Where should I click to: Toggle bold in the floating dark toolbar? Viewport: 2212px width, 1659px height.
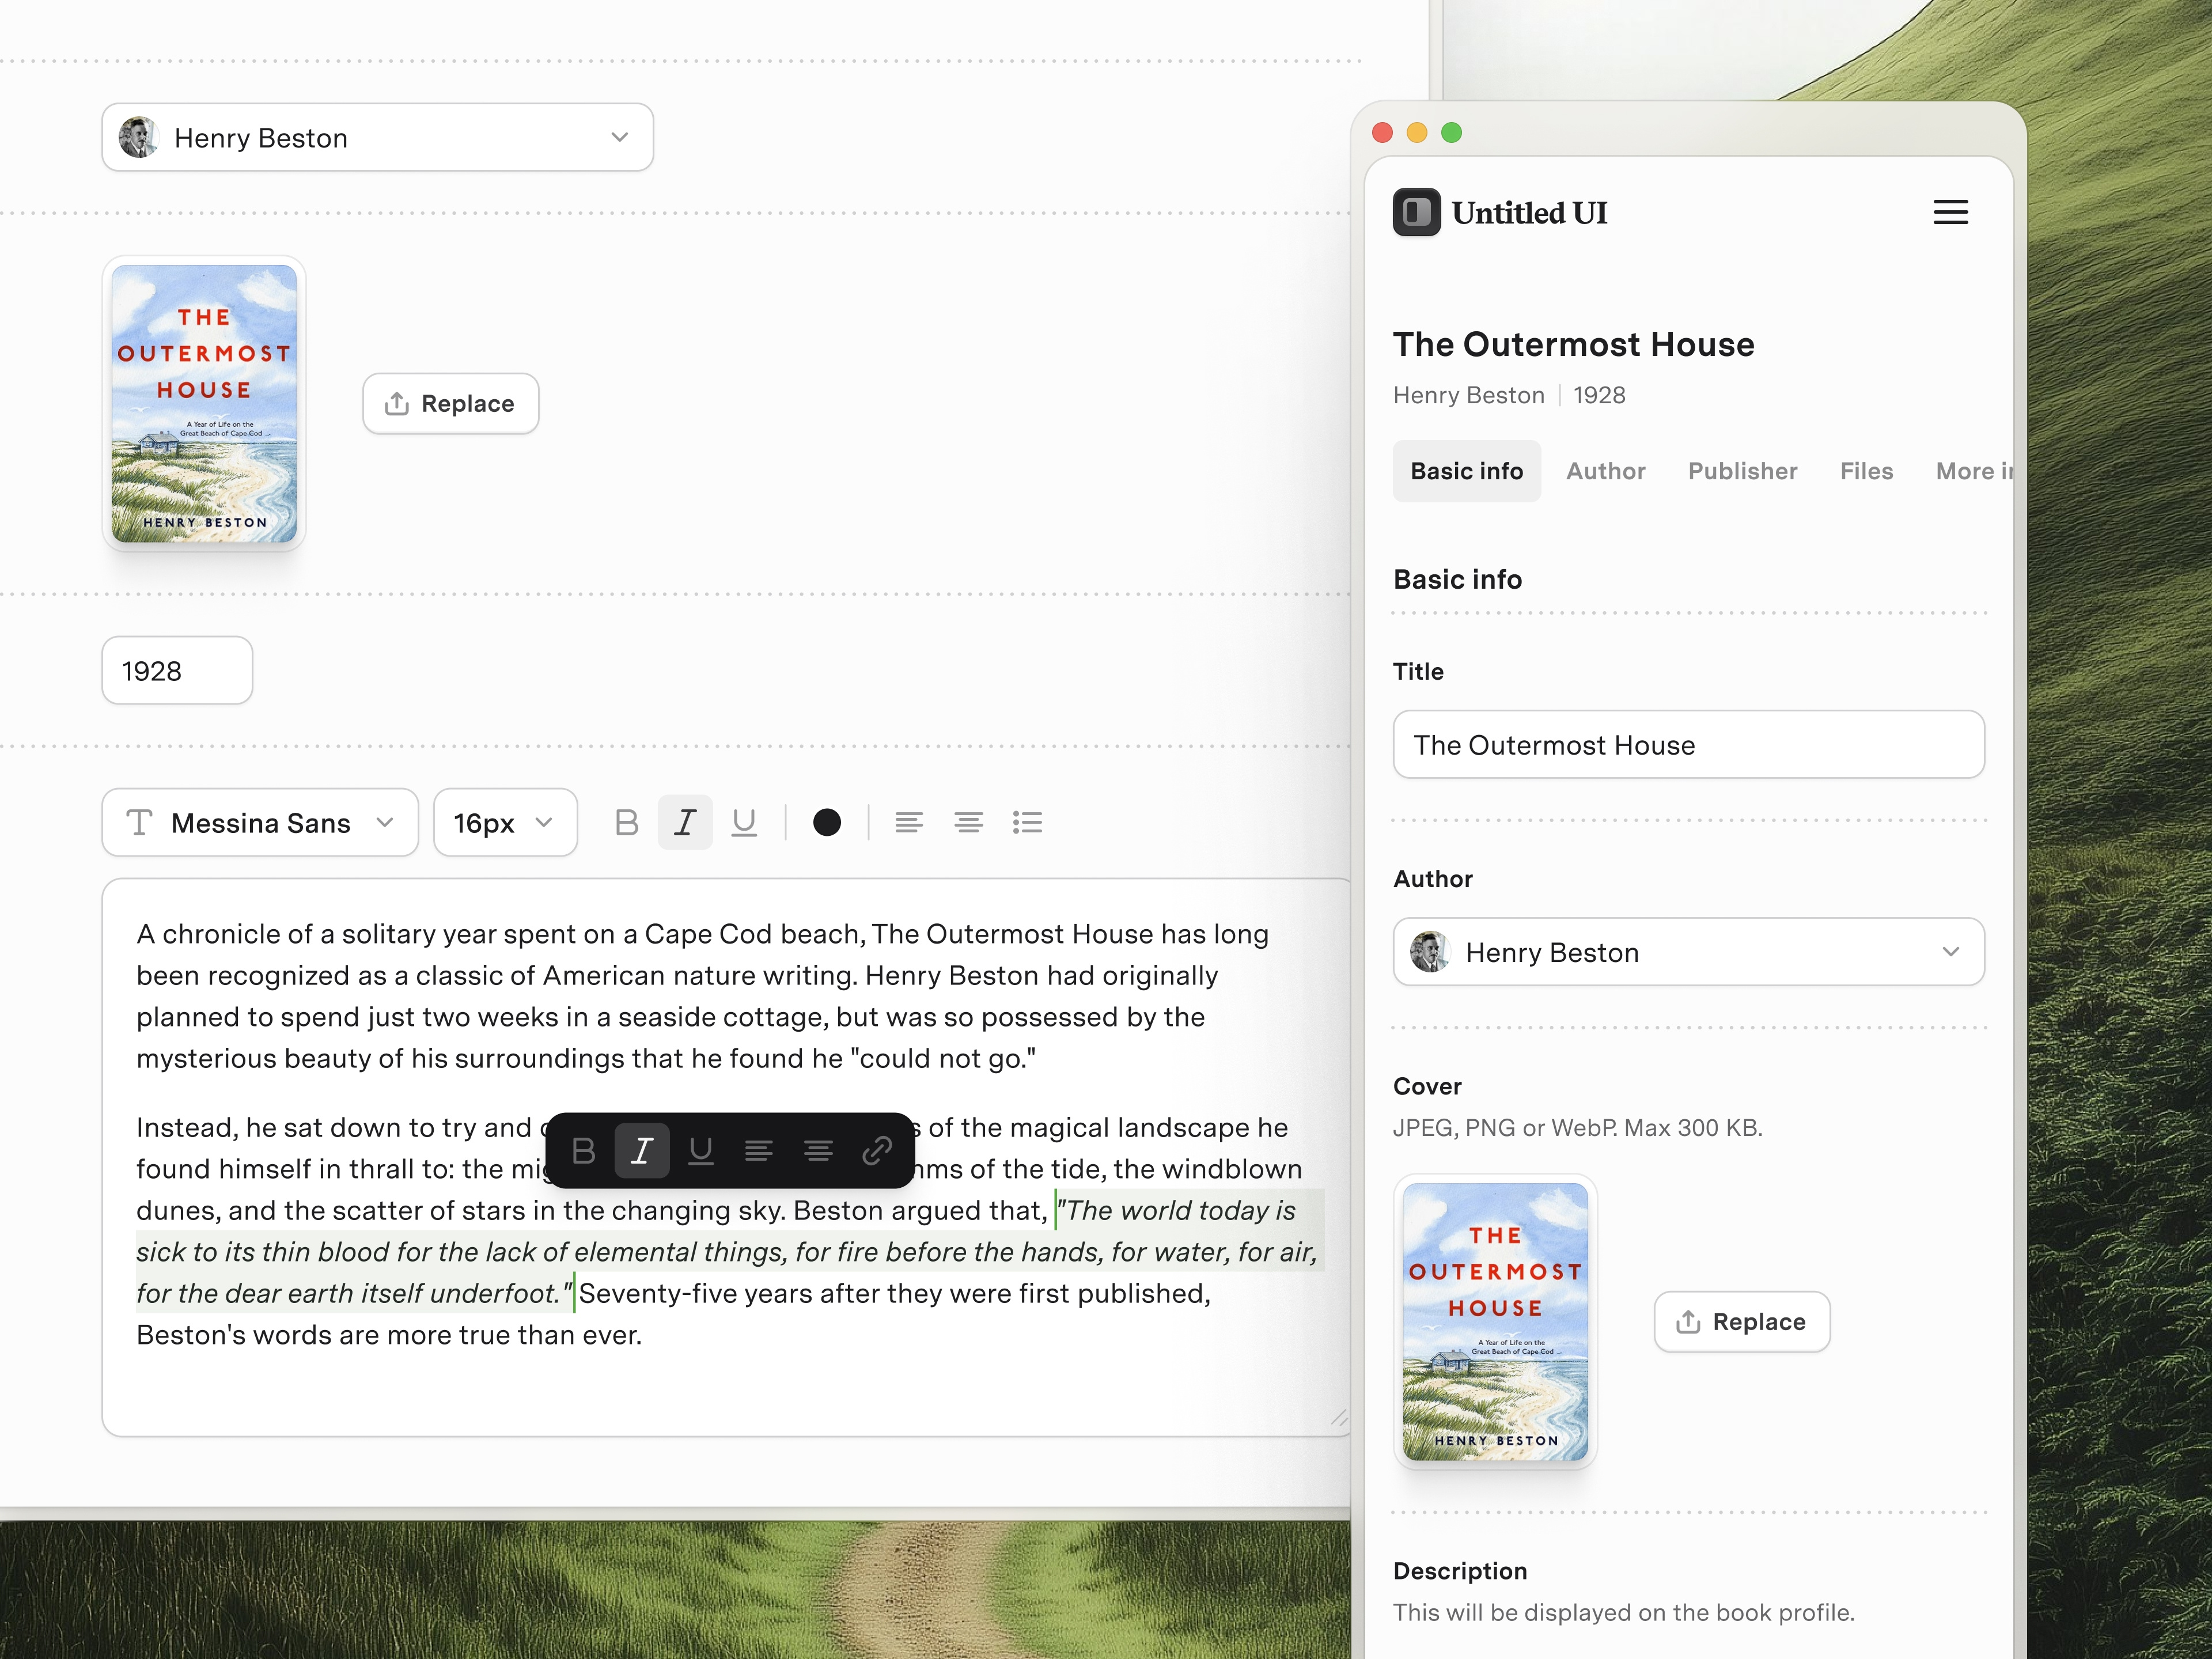click(584, 1151)
